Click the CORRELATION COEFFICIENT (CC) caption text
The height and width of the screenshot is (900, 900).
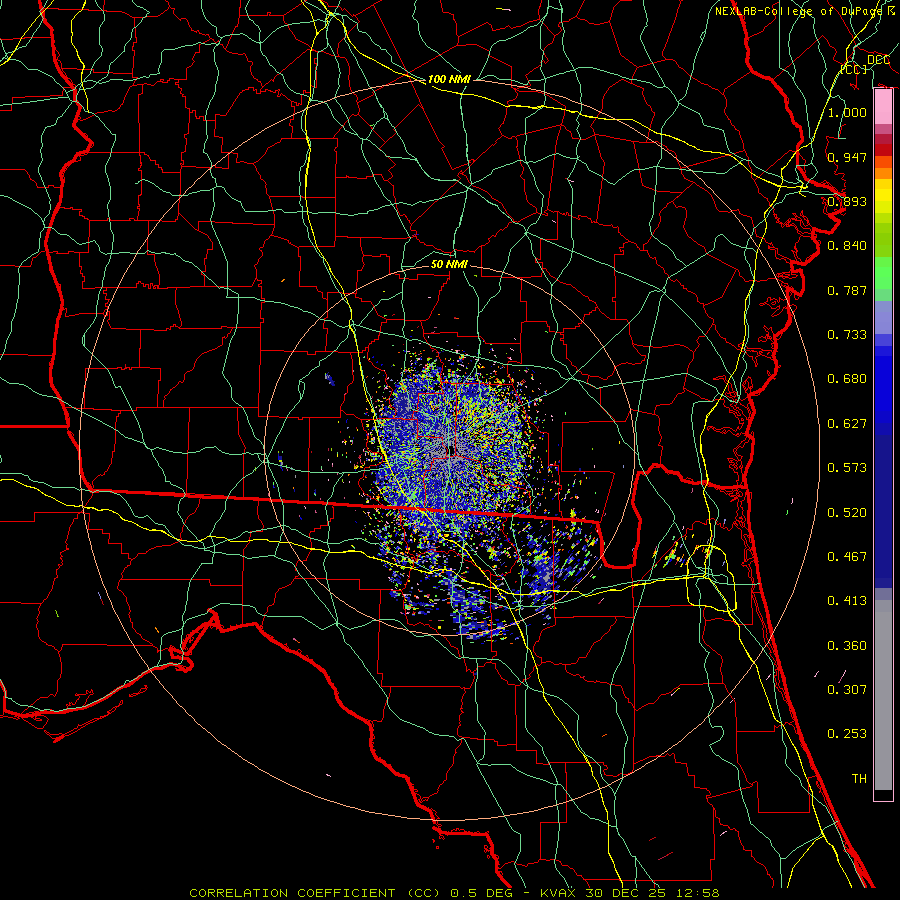[x=315, y=893]
